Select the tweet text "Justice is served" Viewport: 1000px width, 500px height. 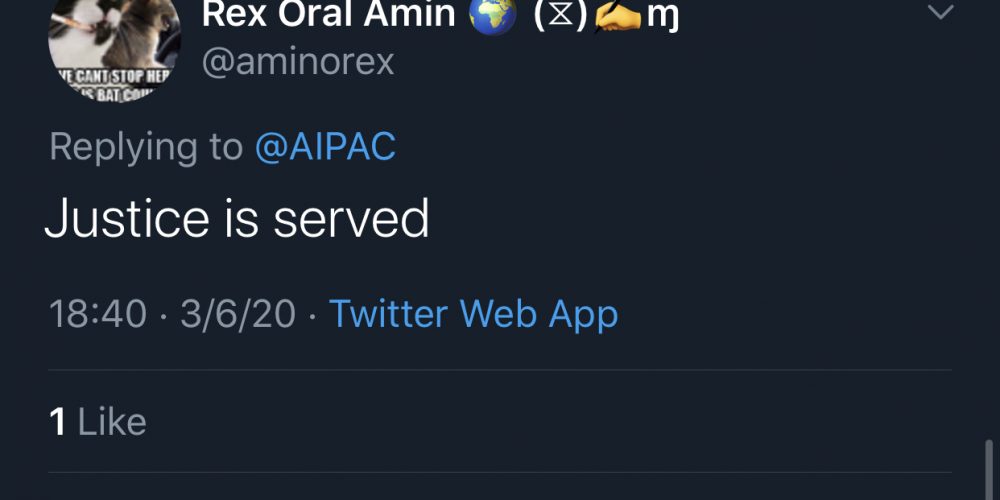pos(237,219)
